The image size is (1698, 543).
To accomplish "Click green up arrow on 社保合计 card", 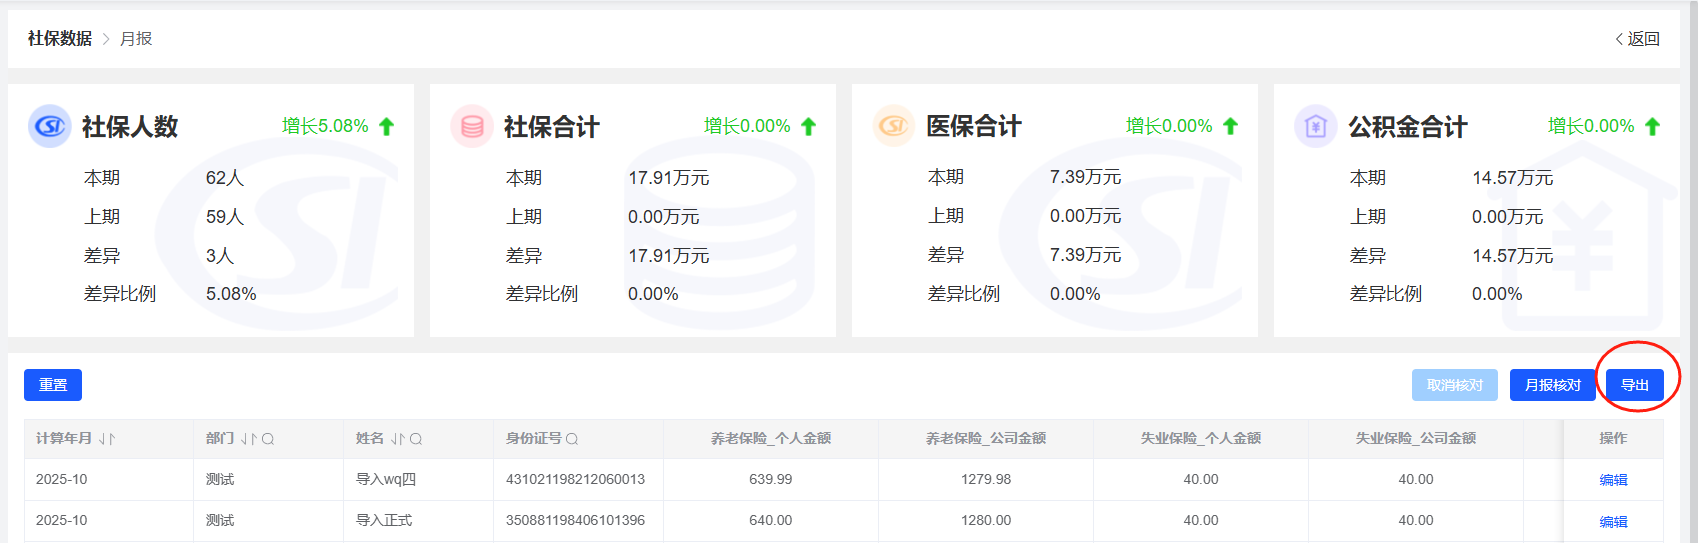I will (x=809, y=126).
